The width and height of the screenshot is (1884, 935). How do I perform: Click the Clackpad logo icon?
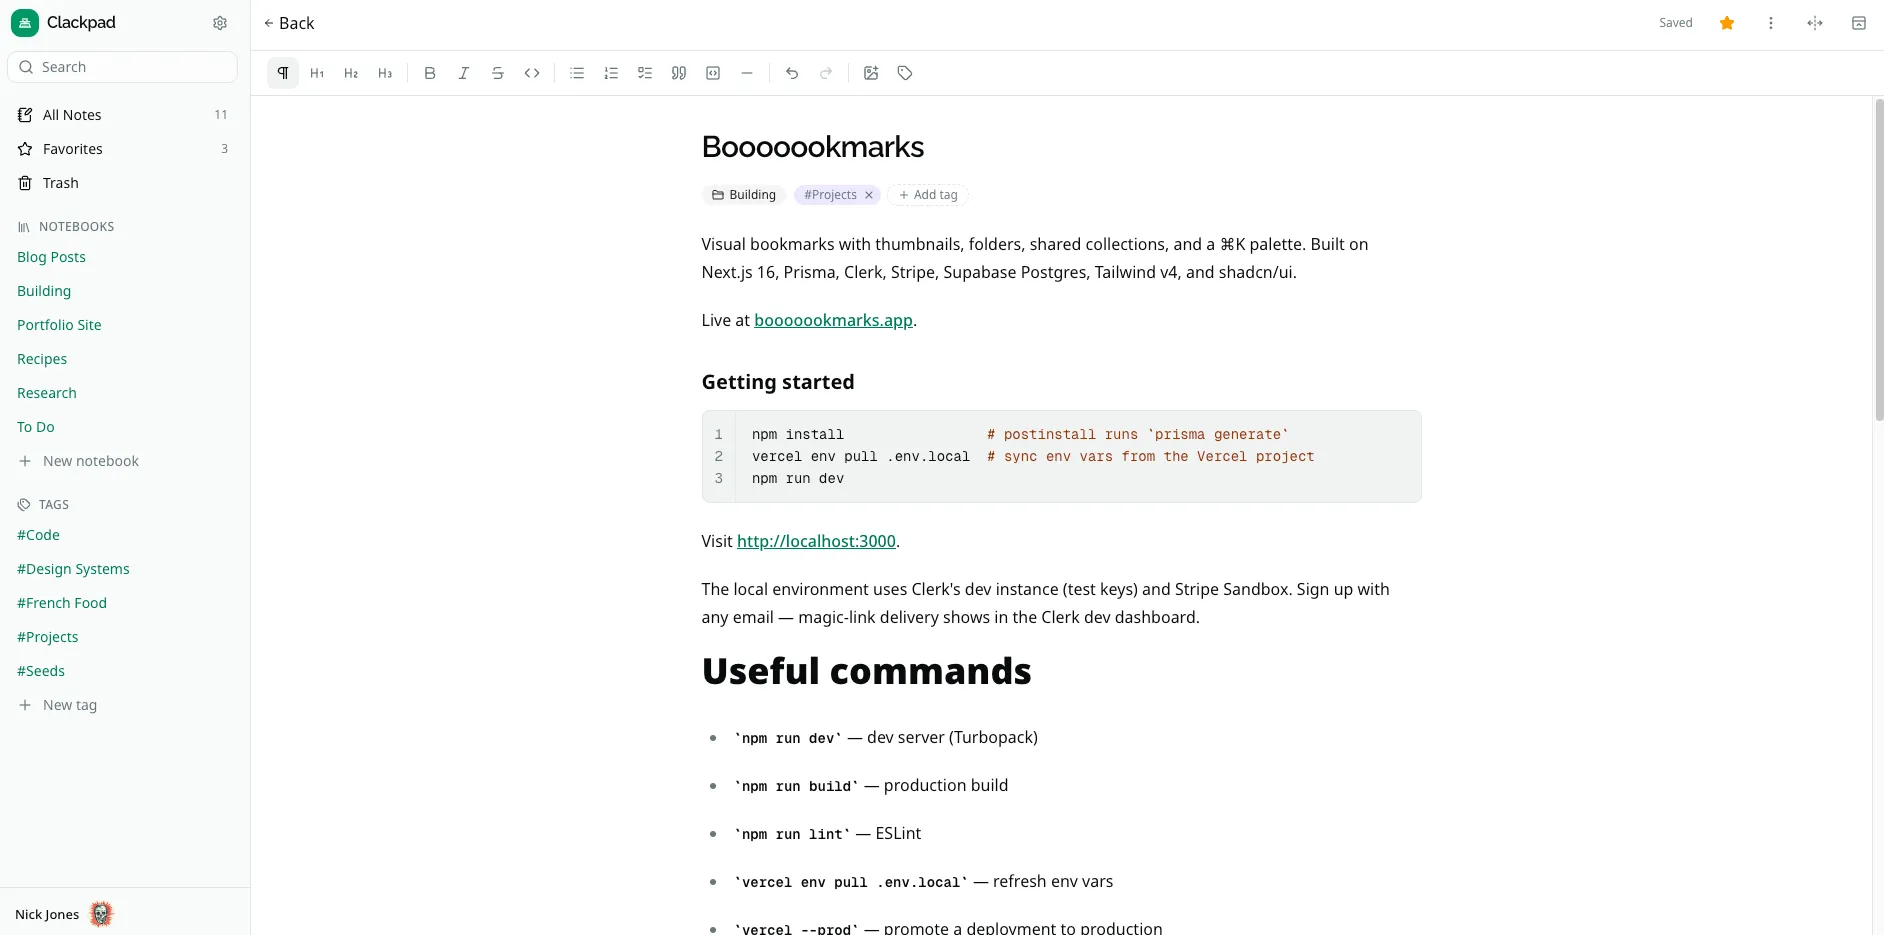(25, 23)
